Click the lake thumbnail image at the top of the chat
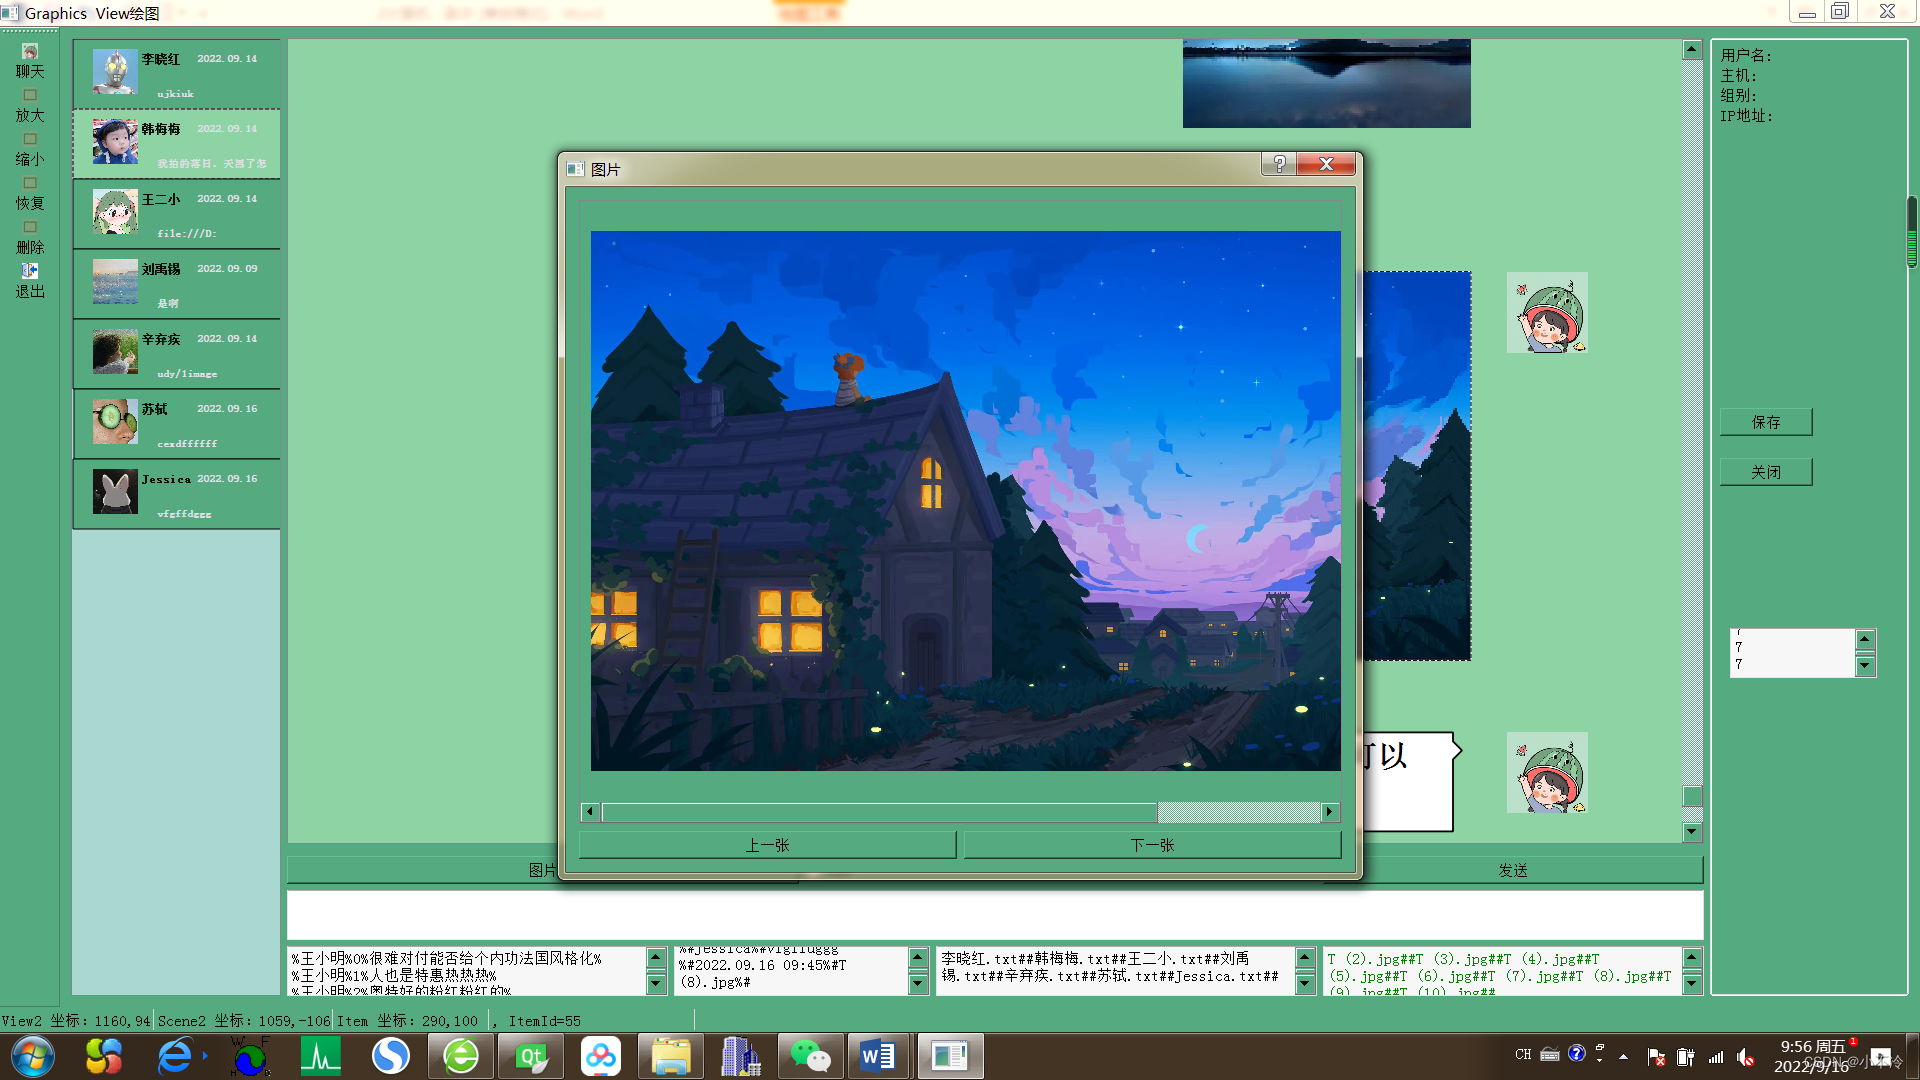 tap(1326, 84)
